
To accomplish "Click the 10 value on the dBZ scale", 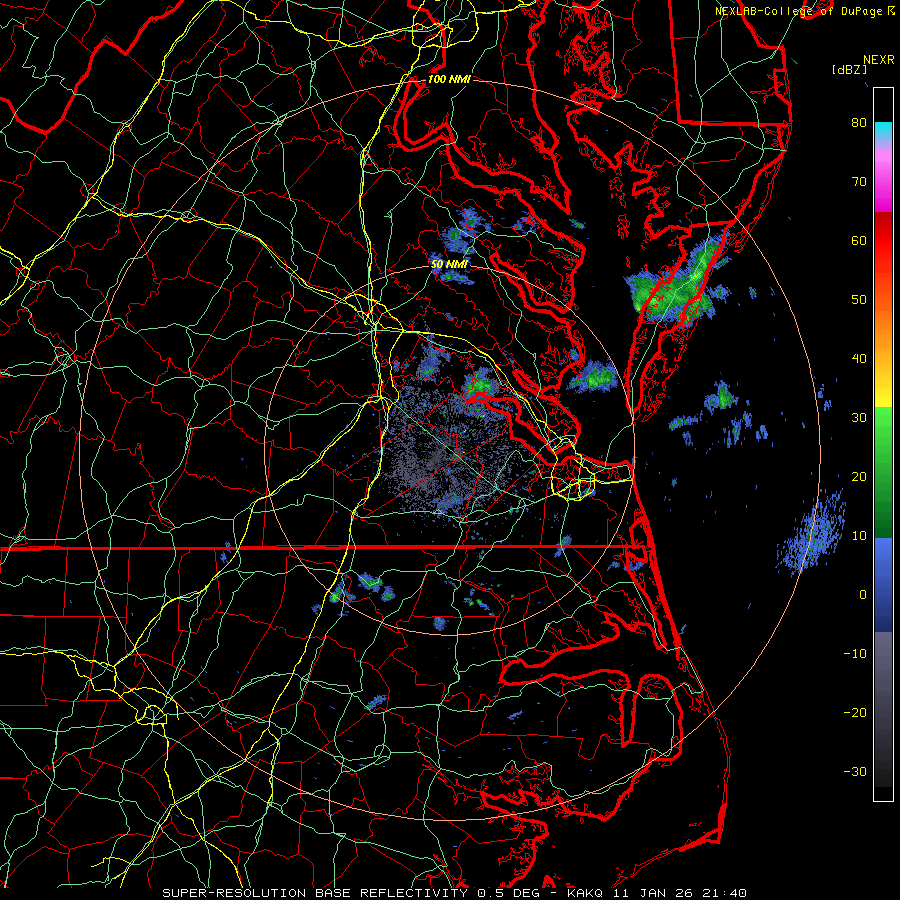I will coord(859,536).
